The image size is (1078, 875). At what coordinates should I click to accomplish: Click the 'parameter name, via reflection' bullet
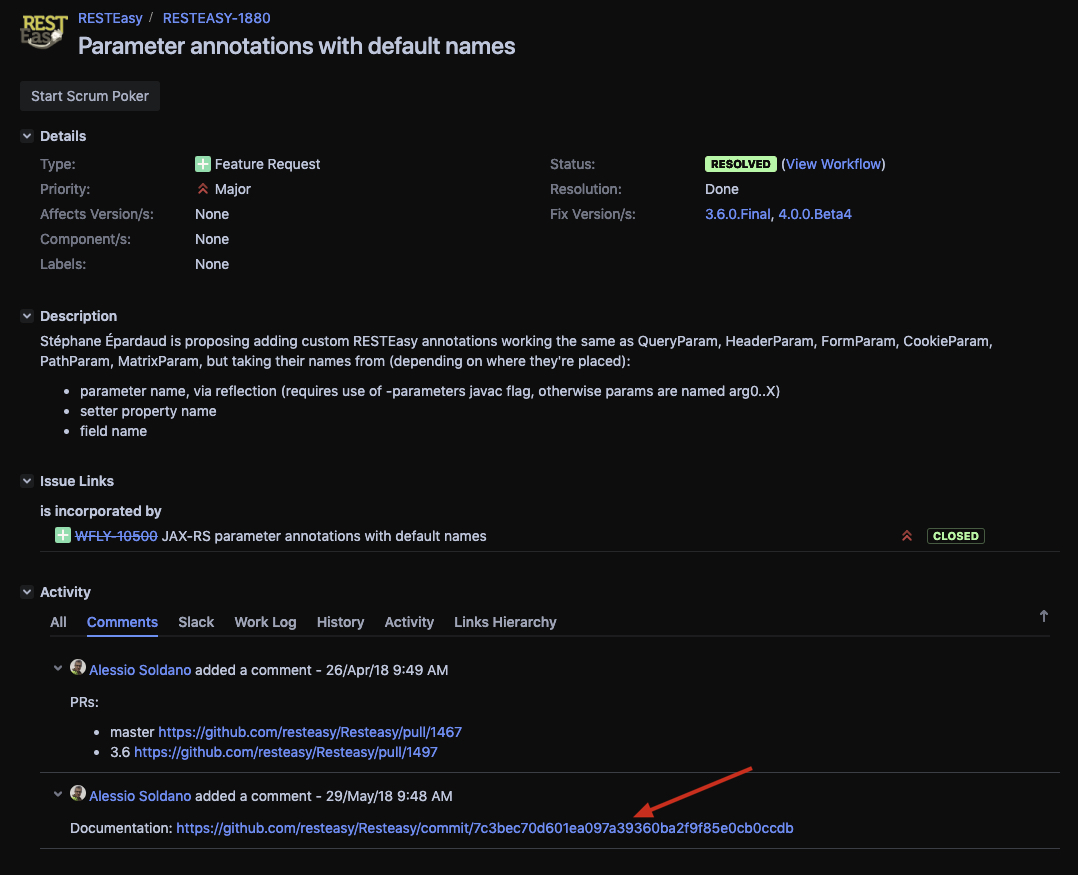430,391
